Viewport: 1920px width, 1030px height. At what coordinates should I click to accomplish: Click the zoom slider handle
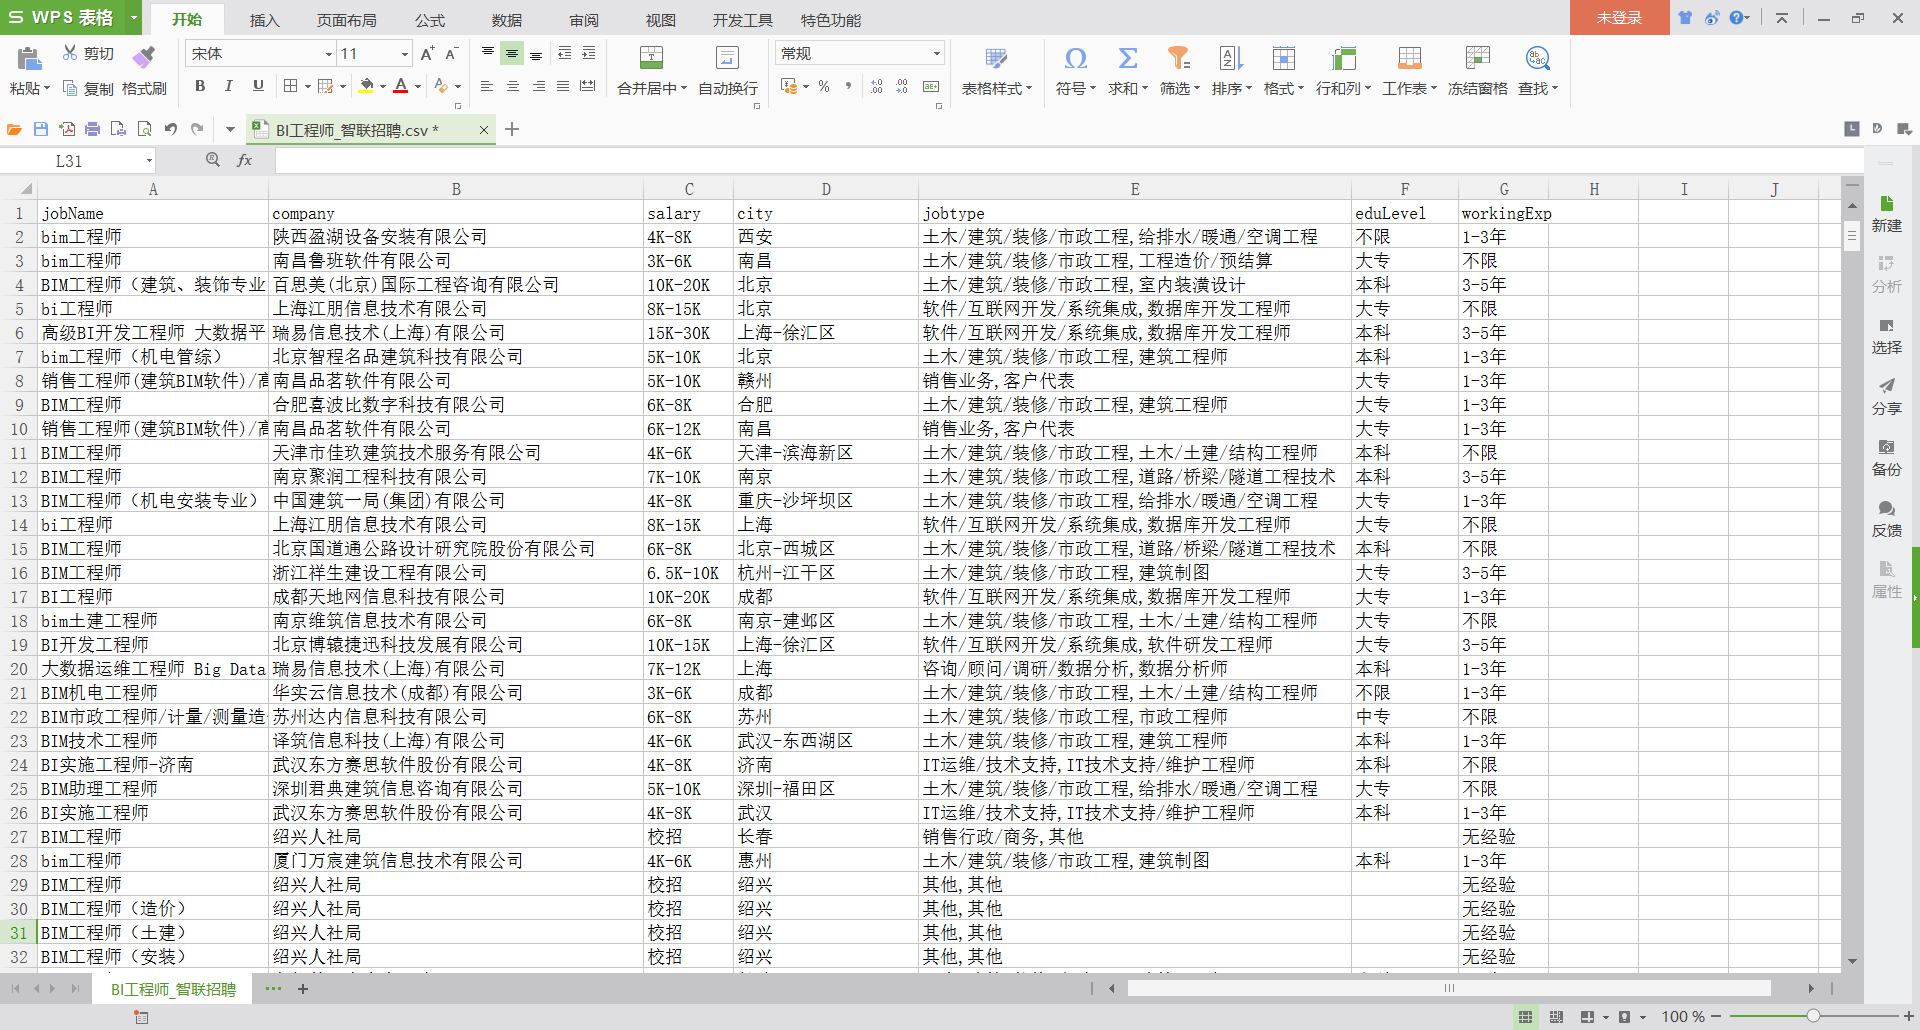tap(1813, 1016)
